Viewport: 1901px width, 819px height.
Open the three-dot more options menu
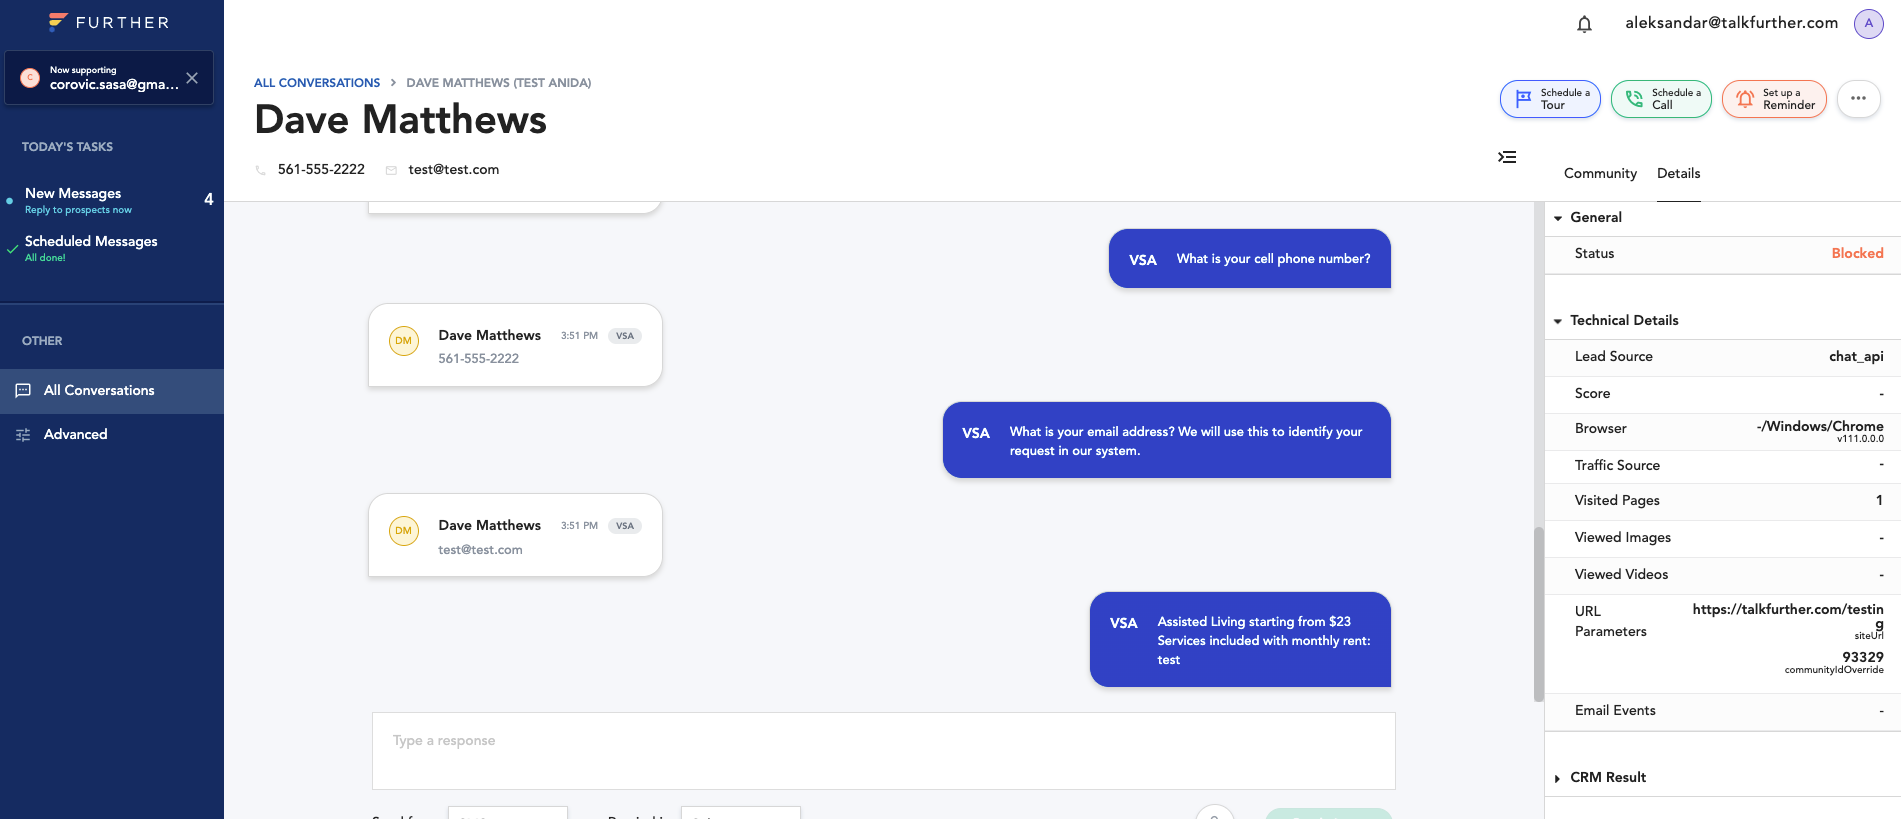tap(1858, 98)
